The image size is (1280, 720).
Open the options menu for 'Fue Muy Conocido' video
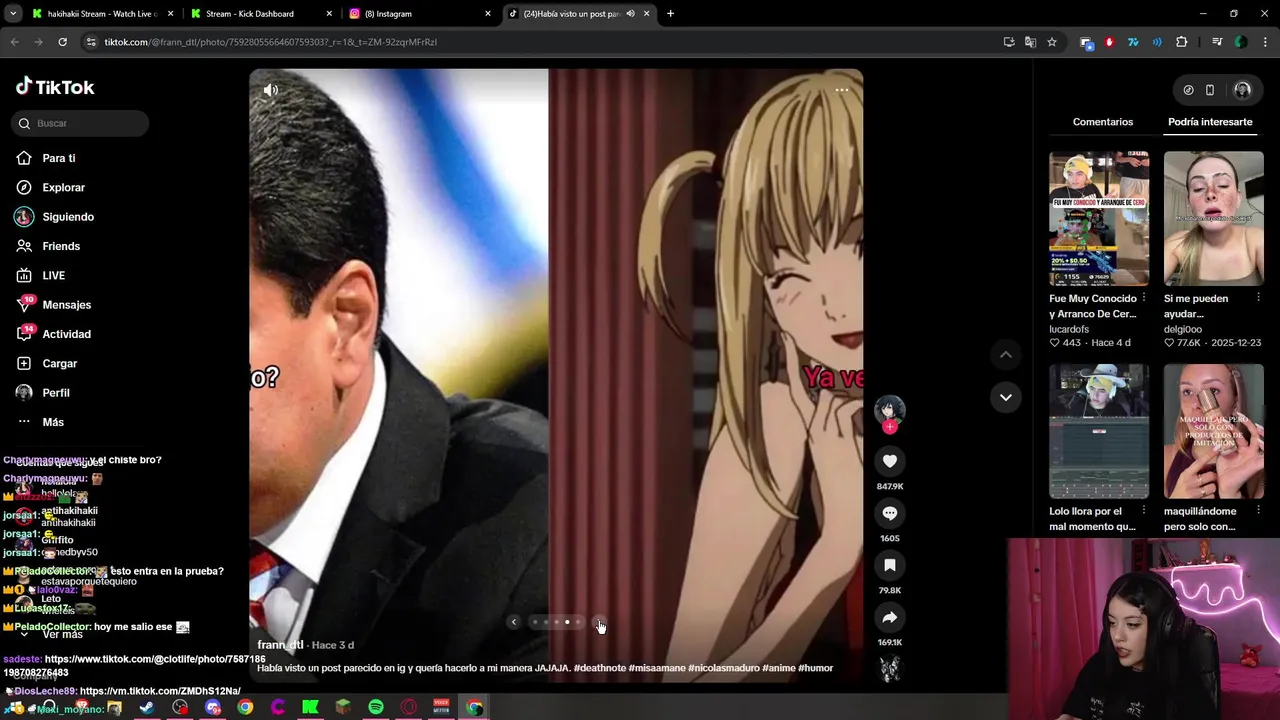(x=1144, y=298)
